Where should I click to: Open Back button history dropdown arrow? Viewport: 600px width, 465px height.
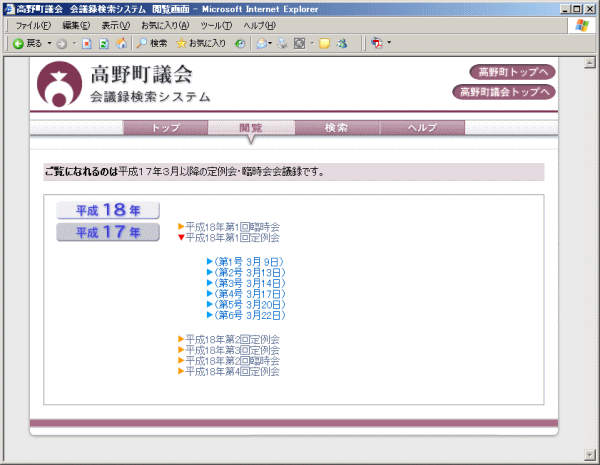coord(49,44)
